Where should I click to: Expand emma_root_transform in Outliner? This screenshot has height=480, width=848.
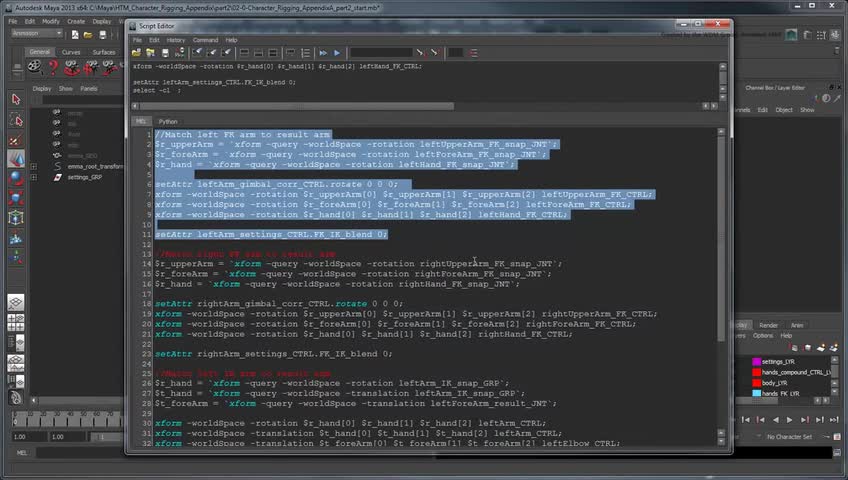point(34,166)
